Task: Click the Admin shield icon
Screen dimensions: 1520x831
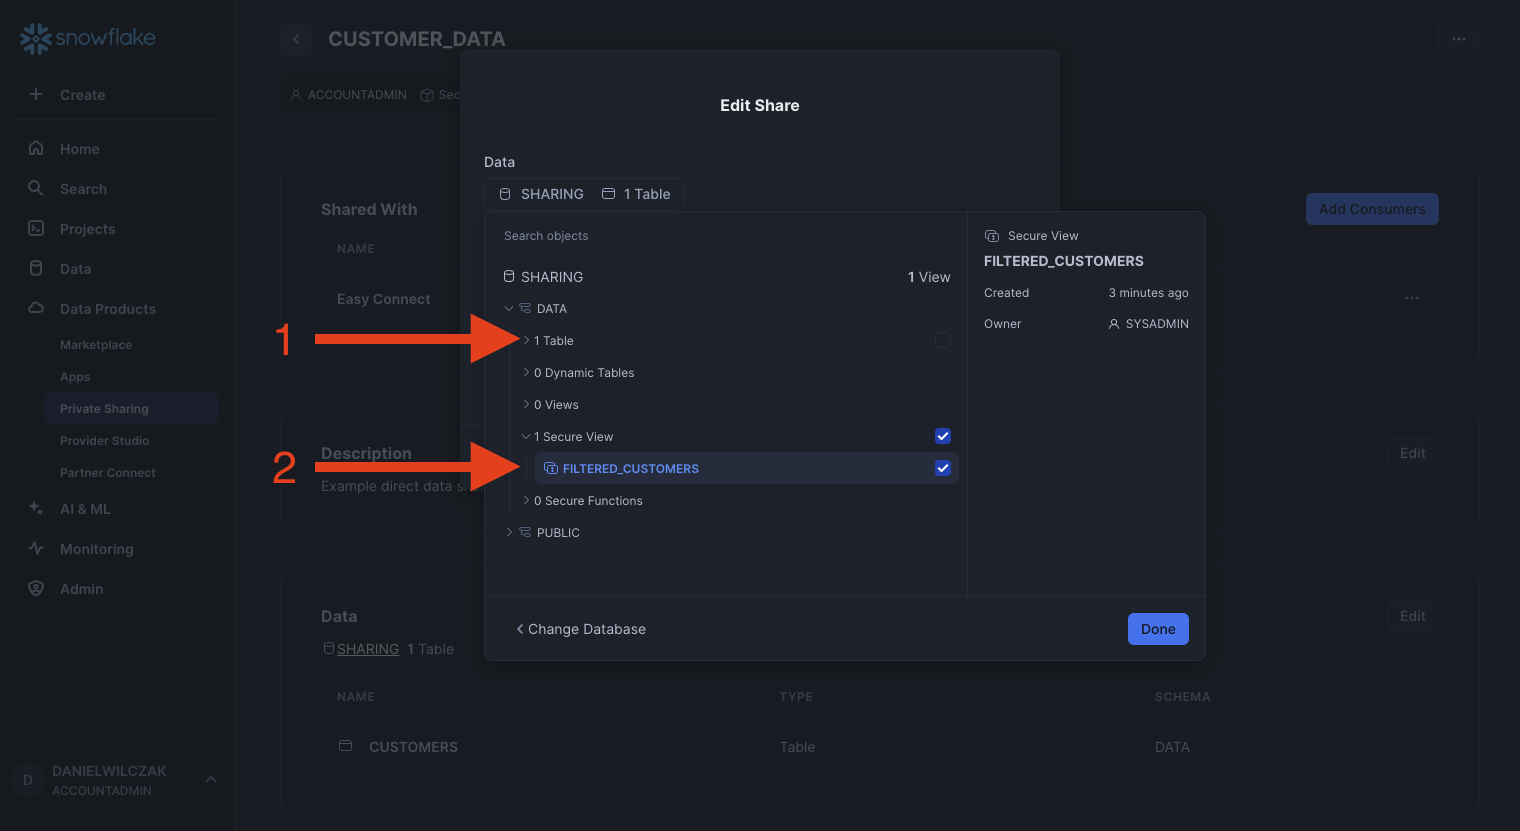Action: click(36, 588)
